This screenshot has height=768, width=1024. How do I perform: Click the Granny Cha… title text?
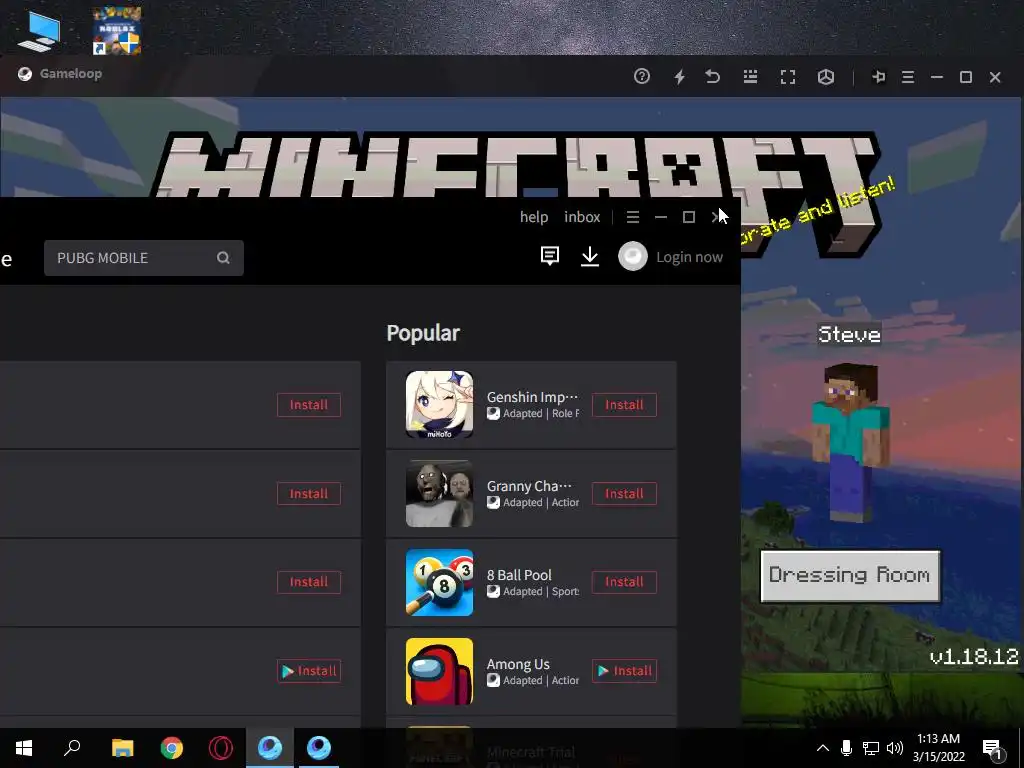point(529,486)
